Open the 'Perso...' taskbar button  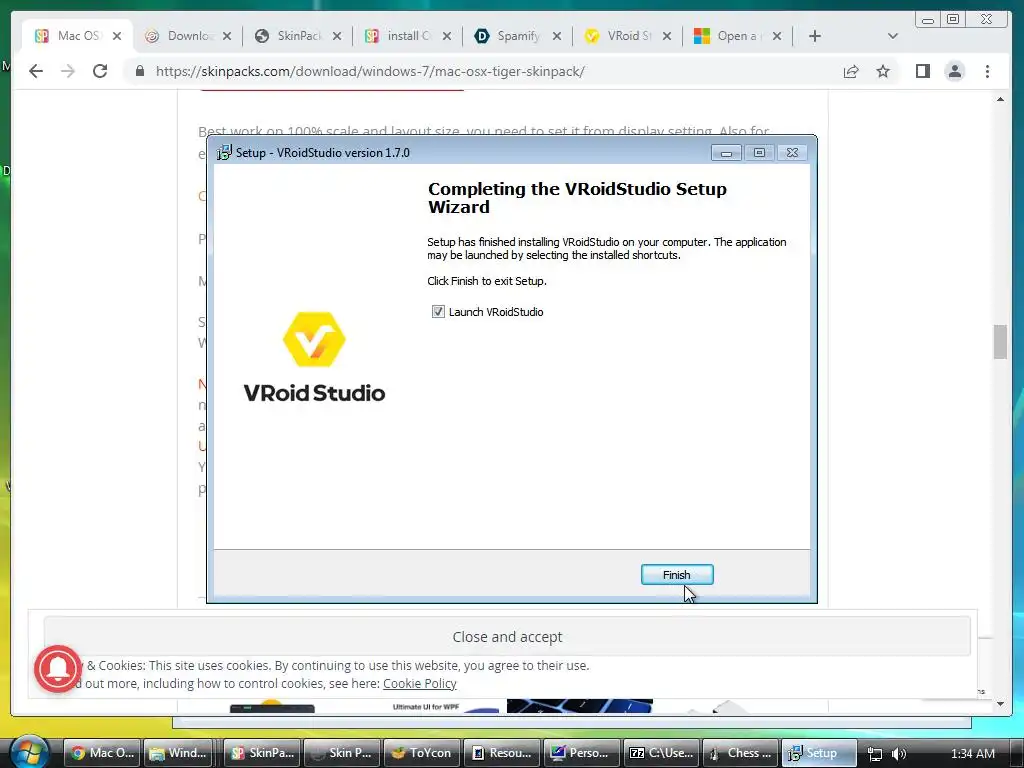[582, 753]
